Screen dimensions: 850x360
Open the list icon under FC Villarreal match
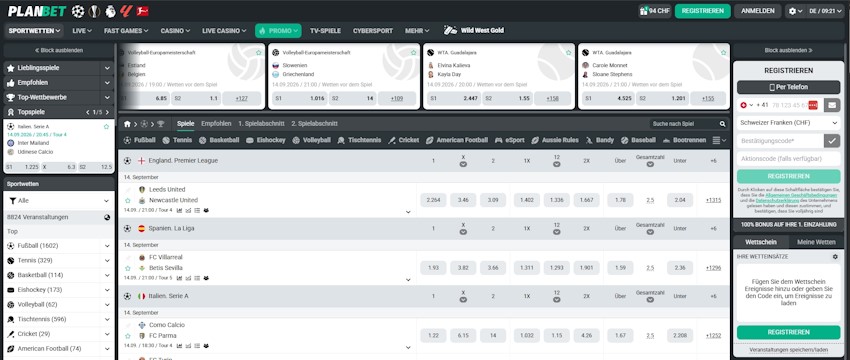[x=197, y=278]
